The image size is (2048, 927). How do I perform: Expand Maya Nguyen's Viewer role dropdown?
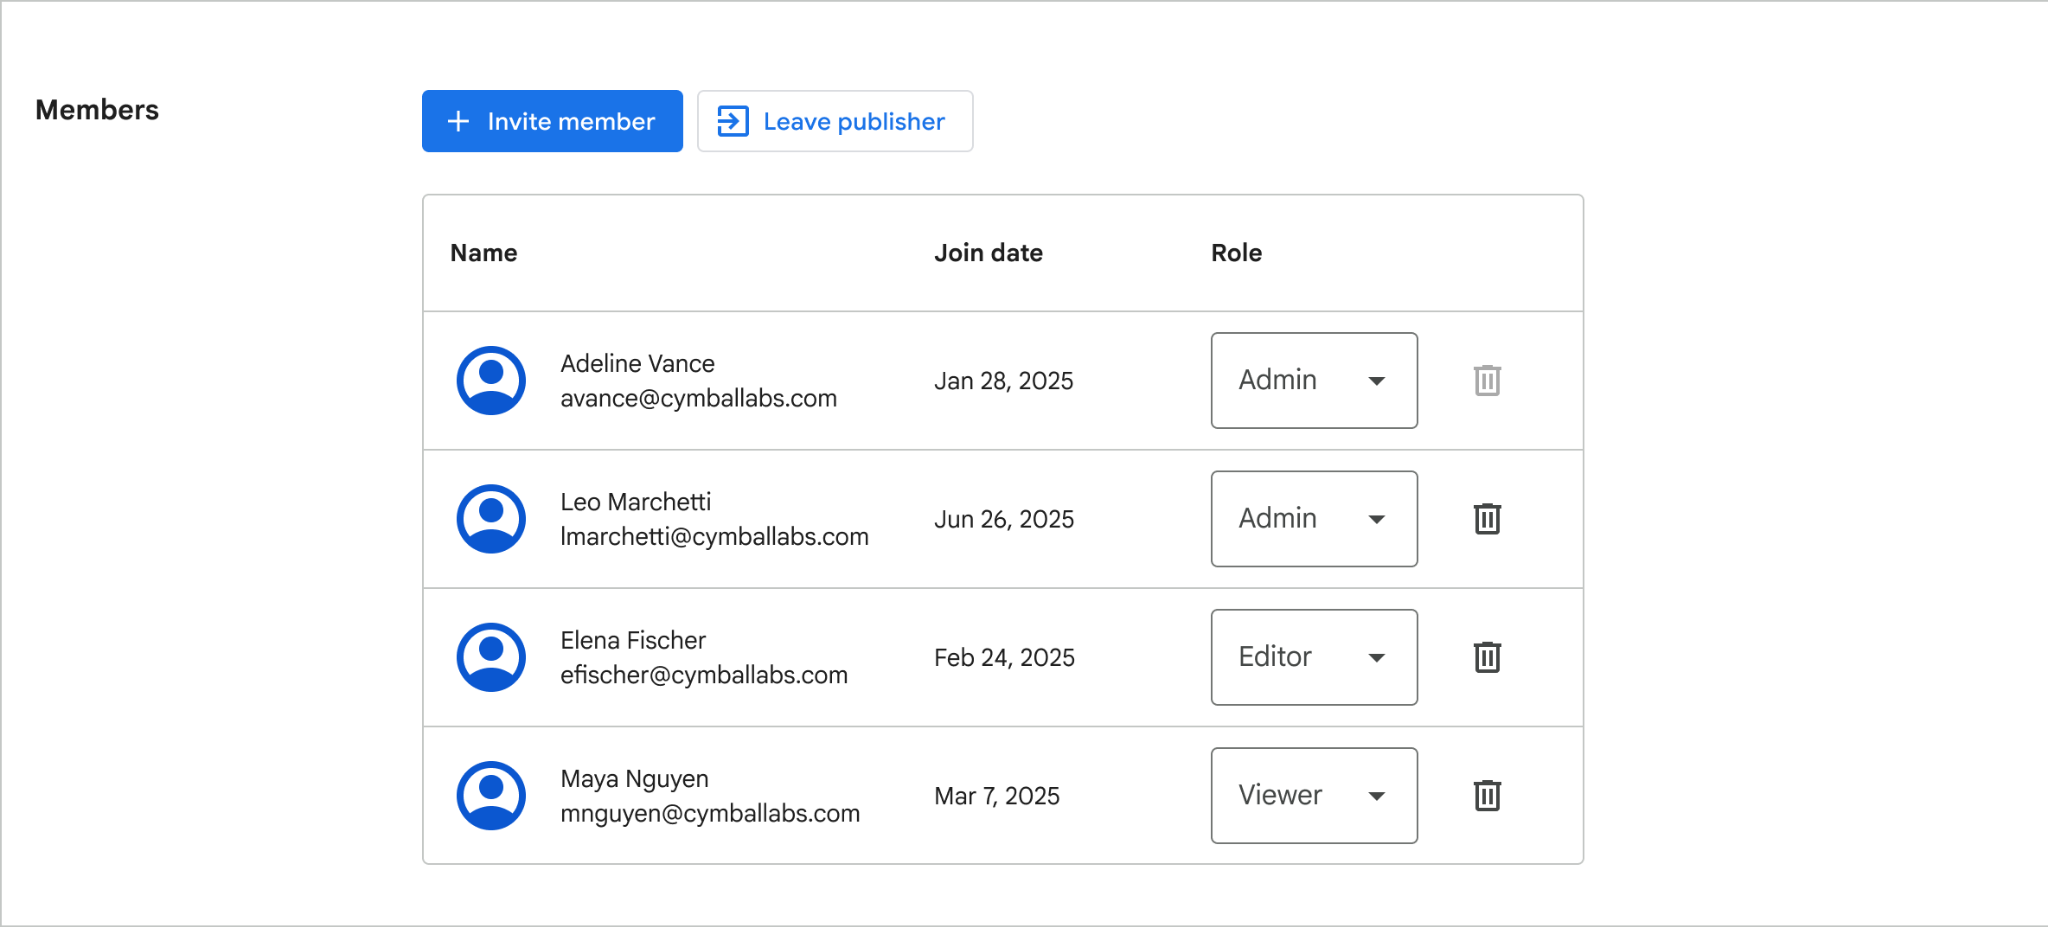coord(1314,795)
